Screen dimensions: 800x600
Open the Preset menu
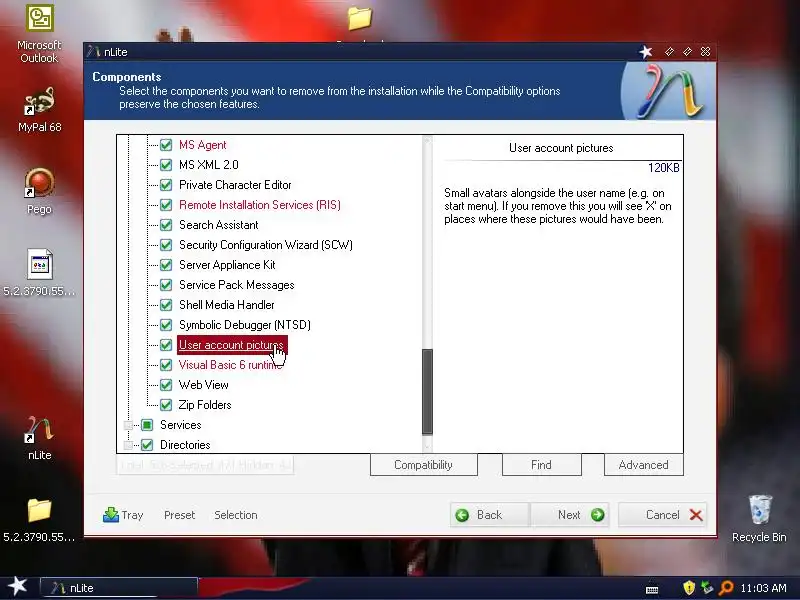[180, 515]
